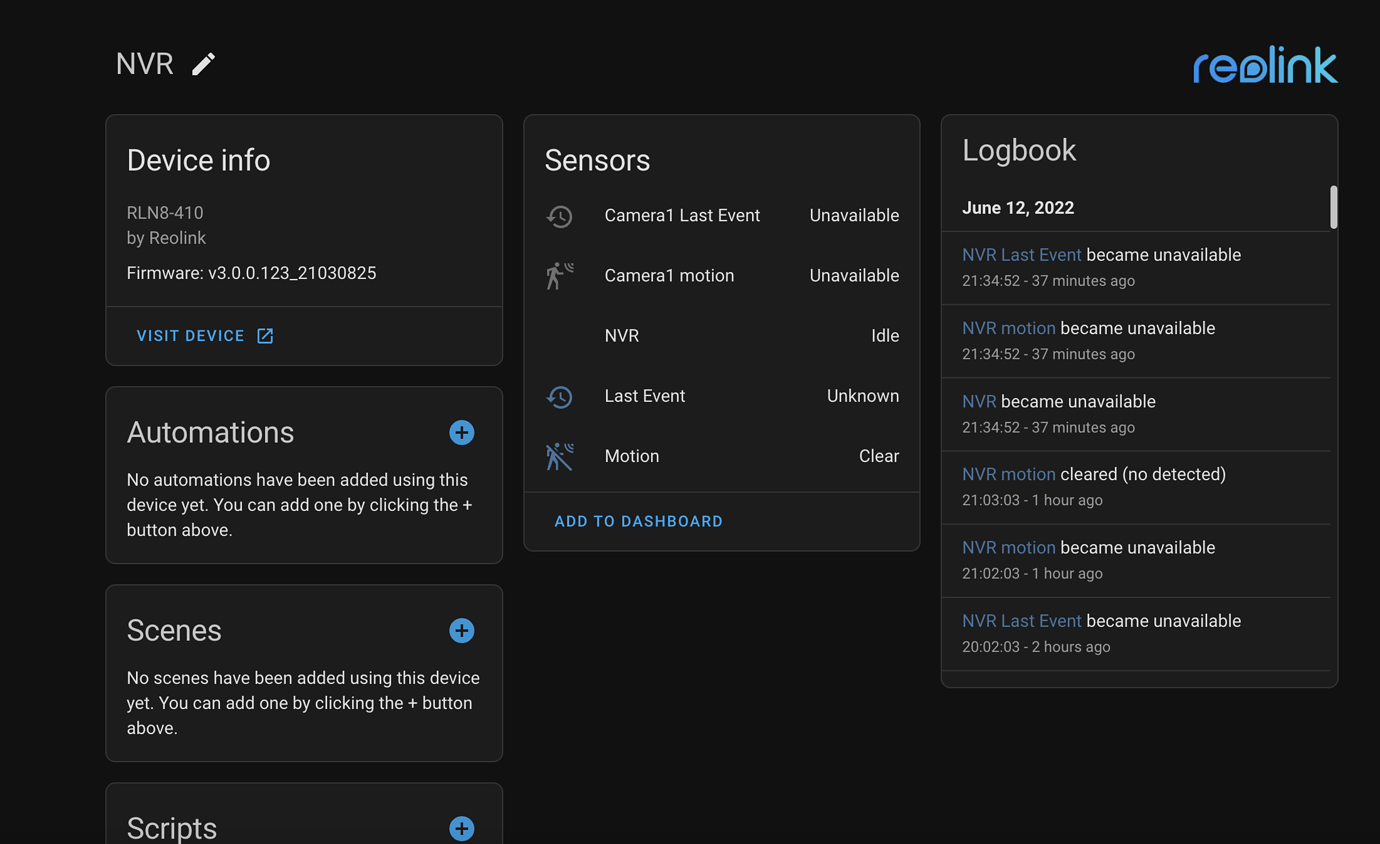The image size is (1380, 844).
Task: Click the Logbook panel scrollbar
Action: pyautogui.click(x=1333, y=207)
